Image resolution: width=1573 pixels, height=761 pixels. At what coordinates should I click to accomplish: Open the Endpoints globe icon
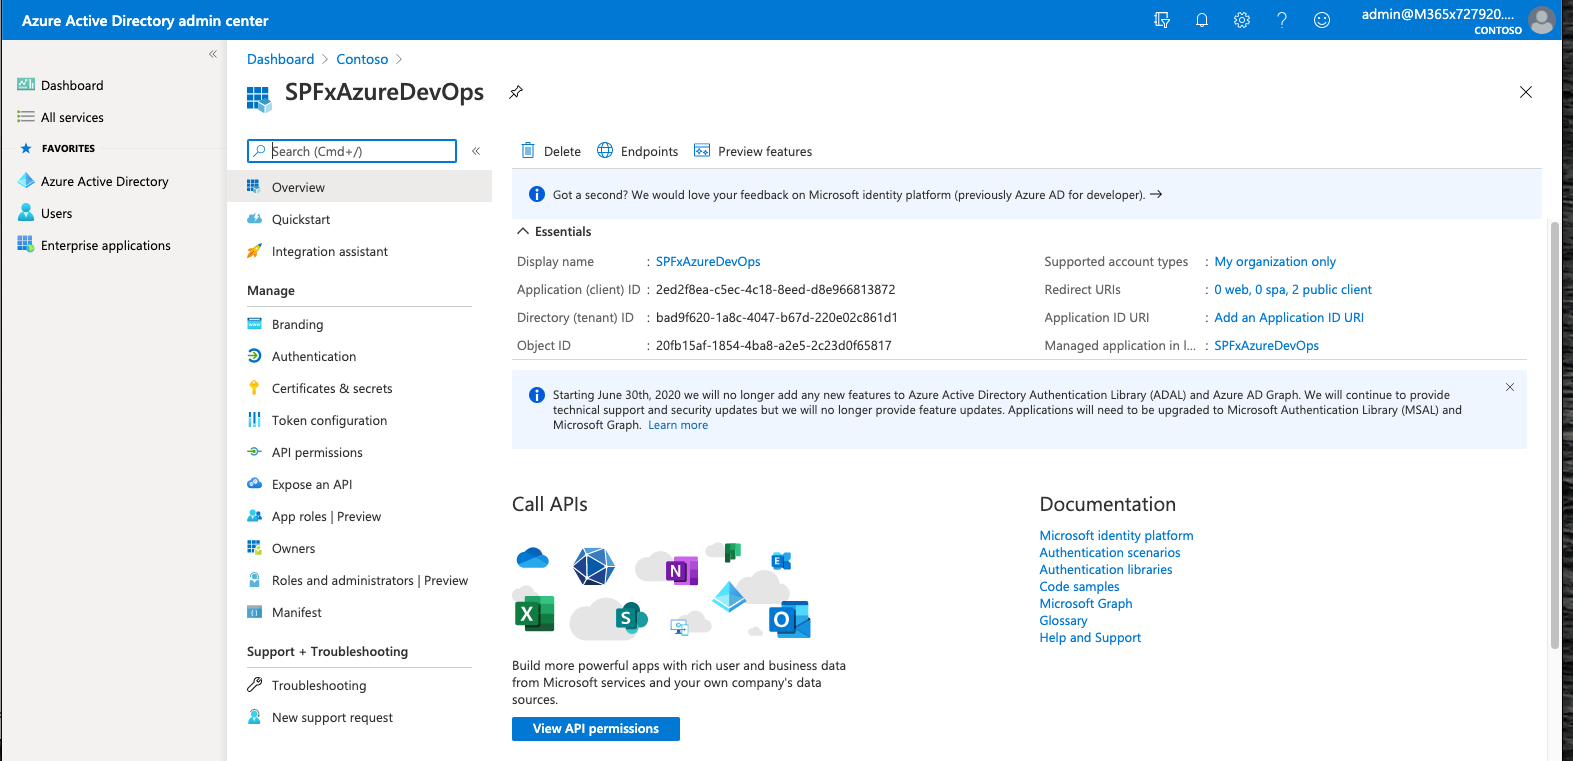pyautogui.click(x=605, y=151)
